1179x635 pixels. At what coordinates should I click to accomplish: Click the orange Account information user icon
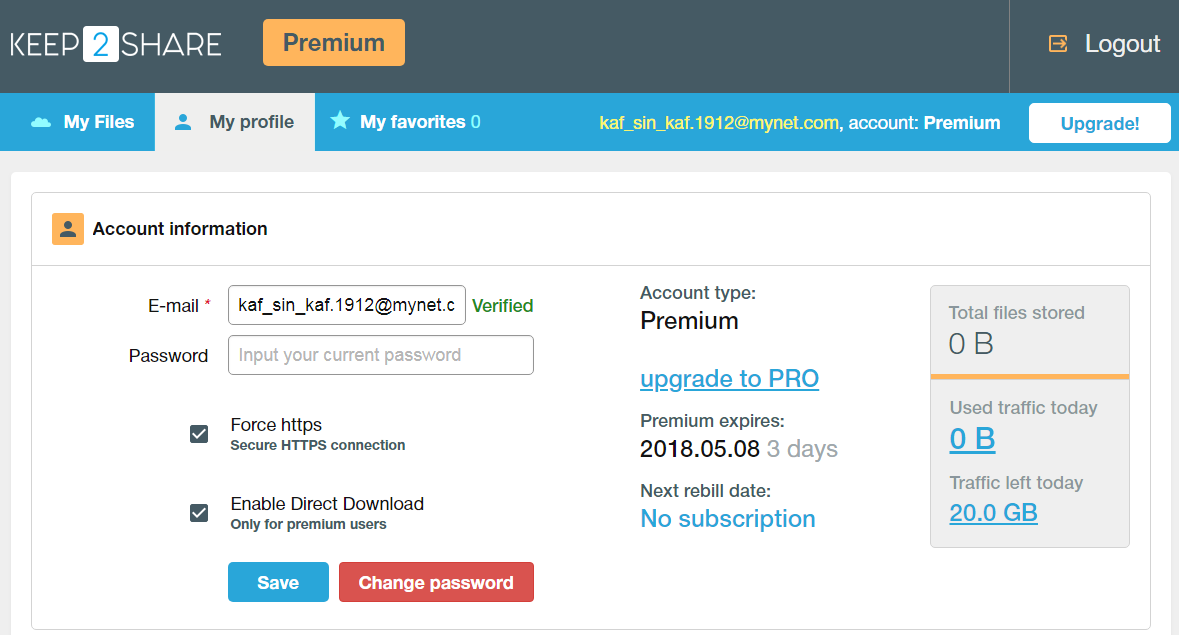tap(68, 228)
